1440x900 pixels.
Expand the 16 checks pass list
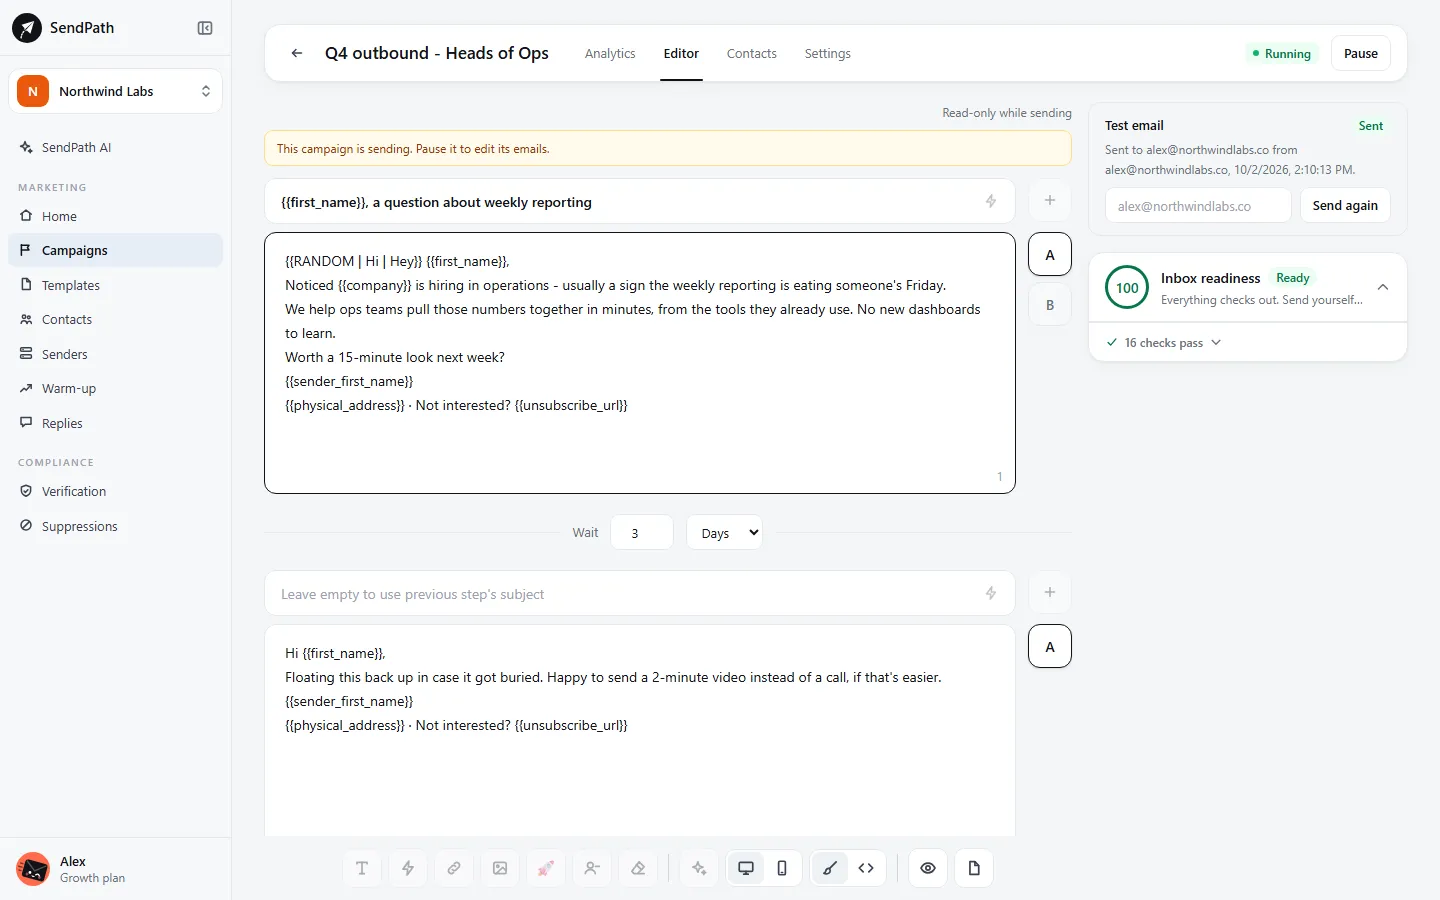point(1164,342)
